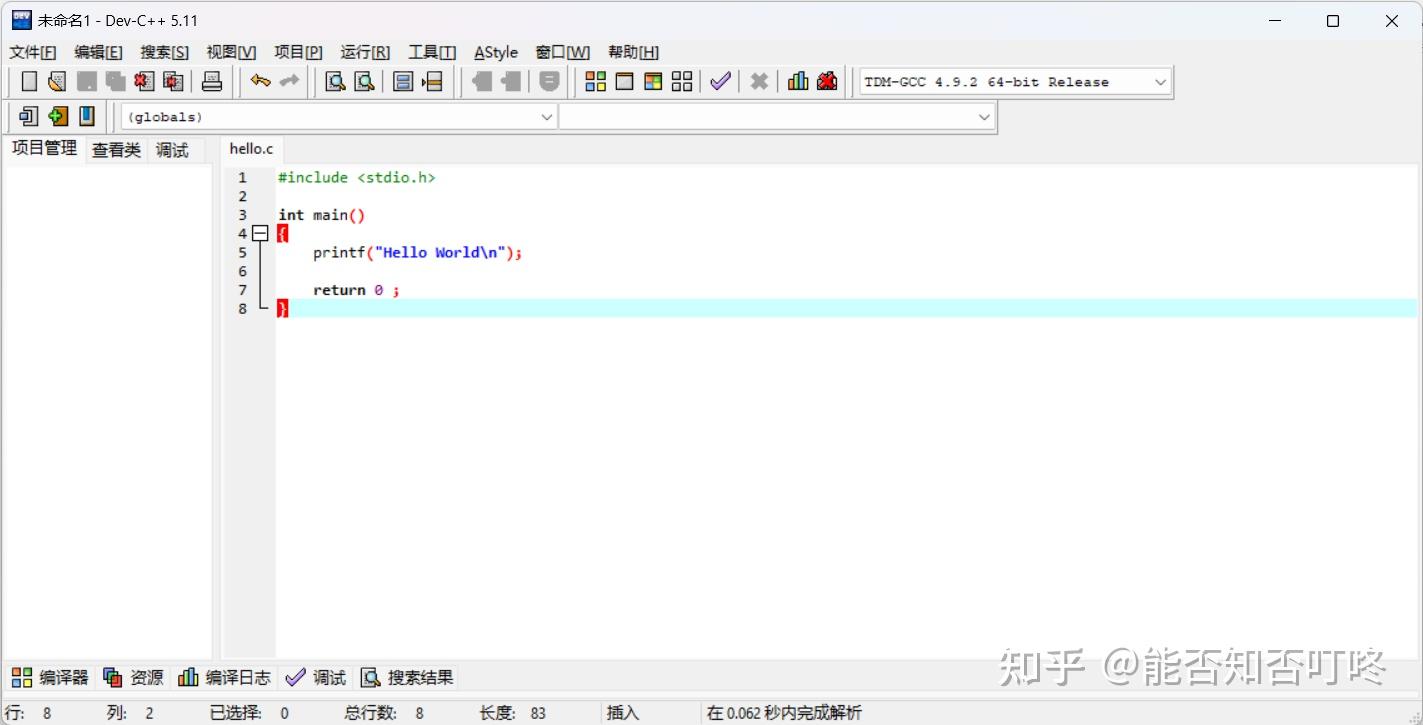Click the 插入 mode indicator in status bar
1423x725 pixels.
[x=621, y=712]
